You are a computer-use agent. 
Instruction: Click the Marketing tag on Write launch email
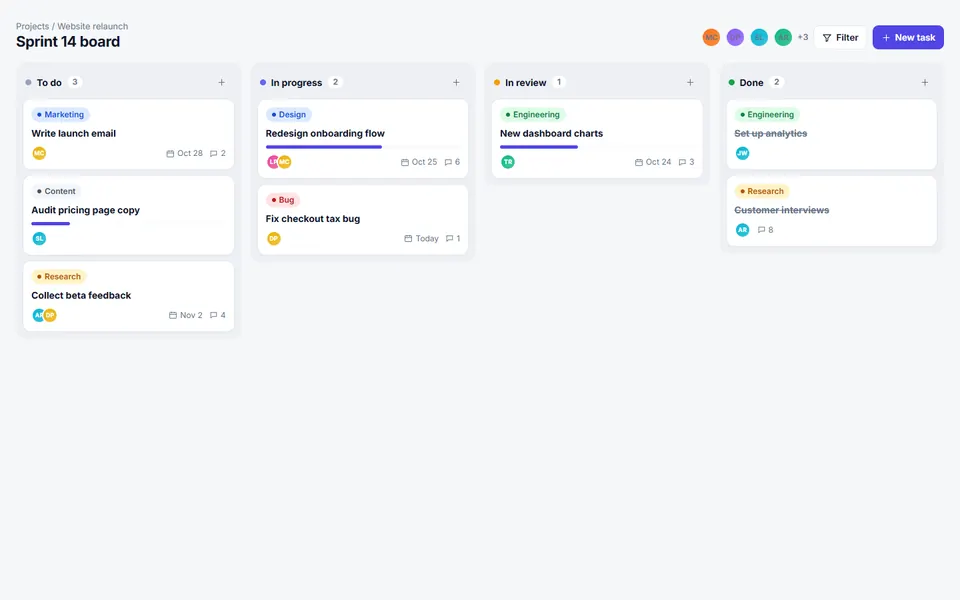pos(61,114)
